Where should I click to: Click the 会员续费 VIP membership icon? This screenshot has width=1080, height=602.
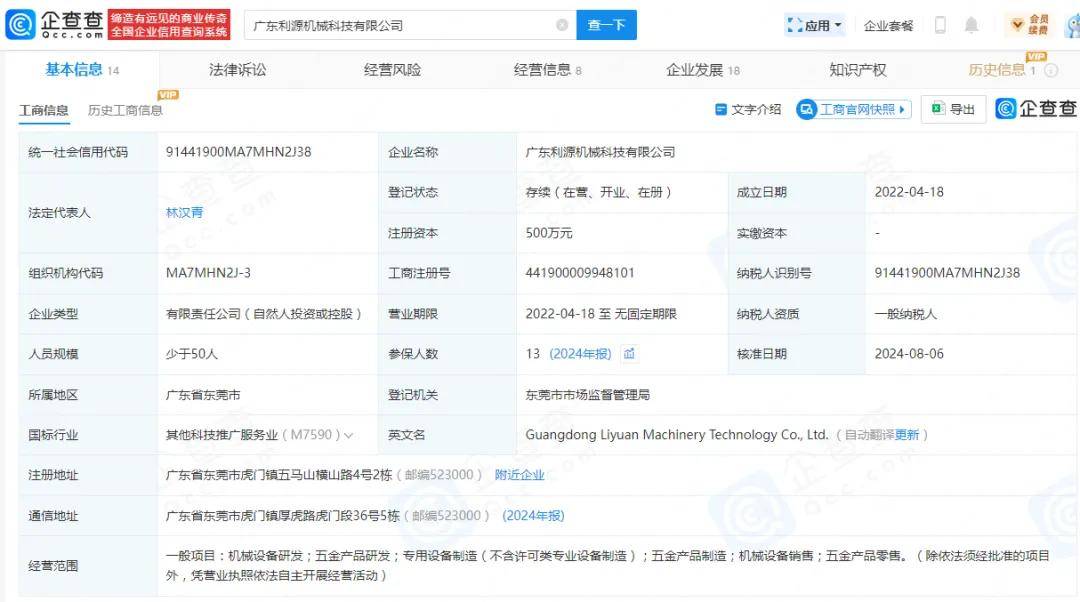click(x=1030, y=25)
